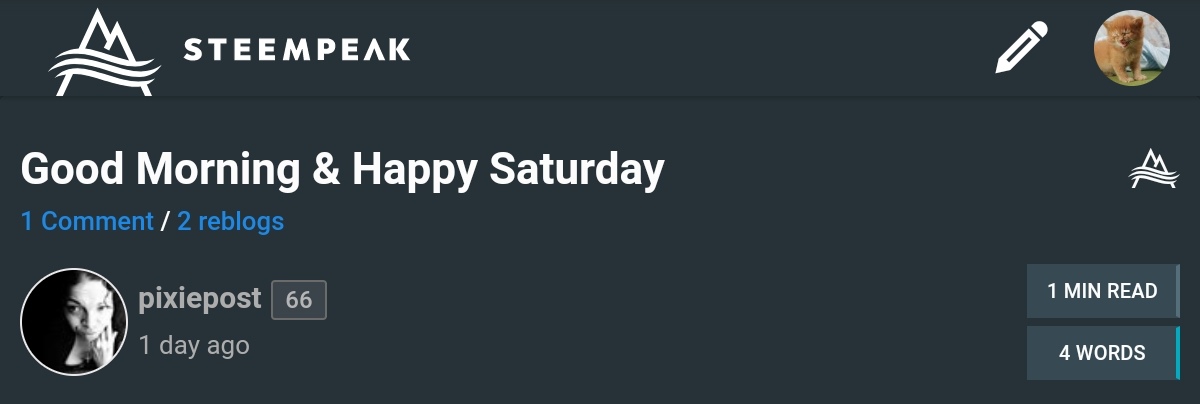Open the 1 Comment link

[x=87, y=221]
